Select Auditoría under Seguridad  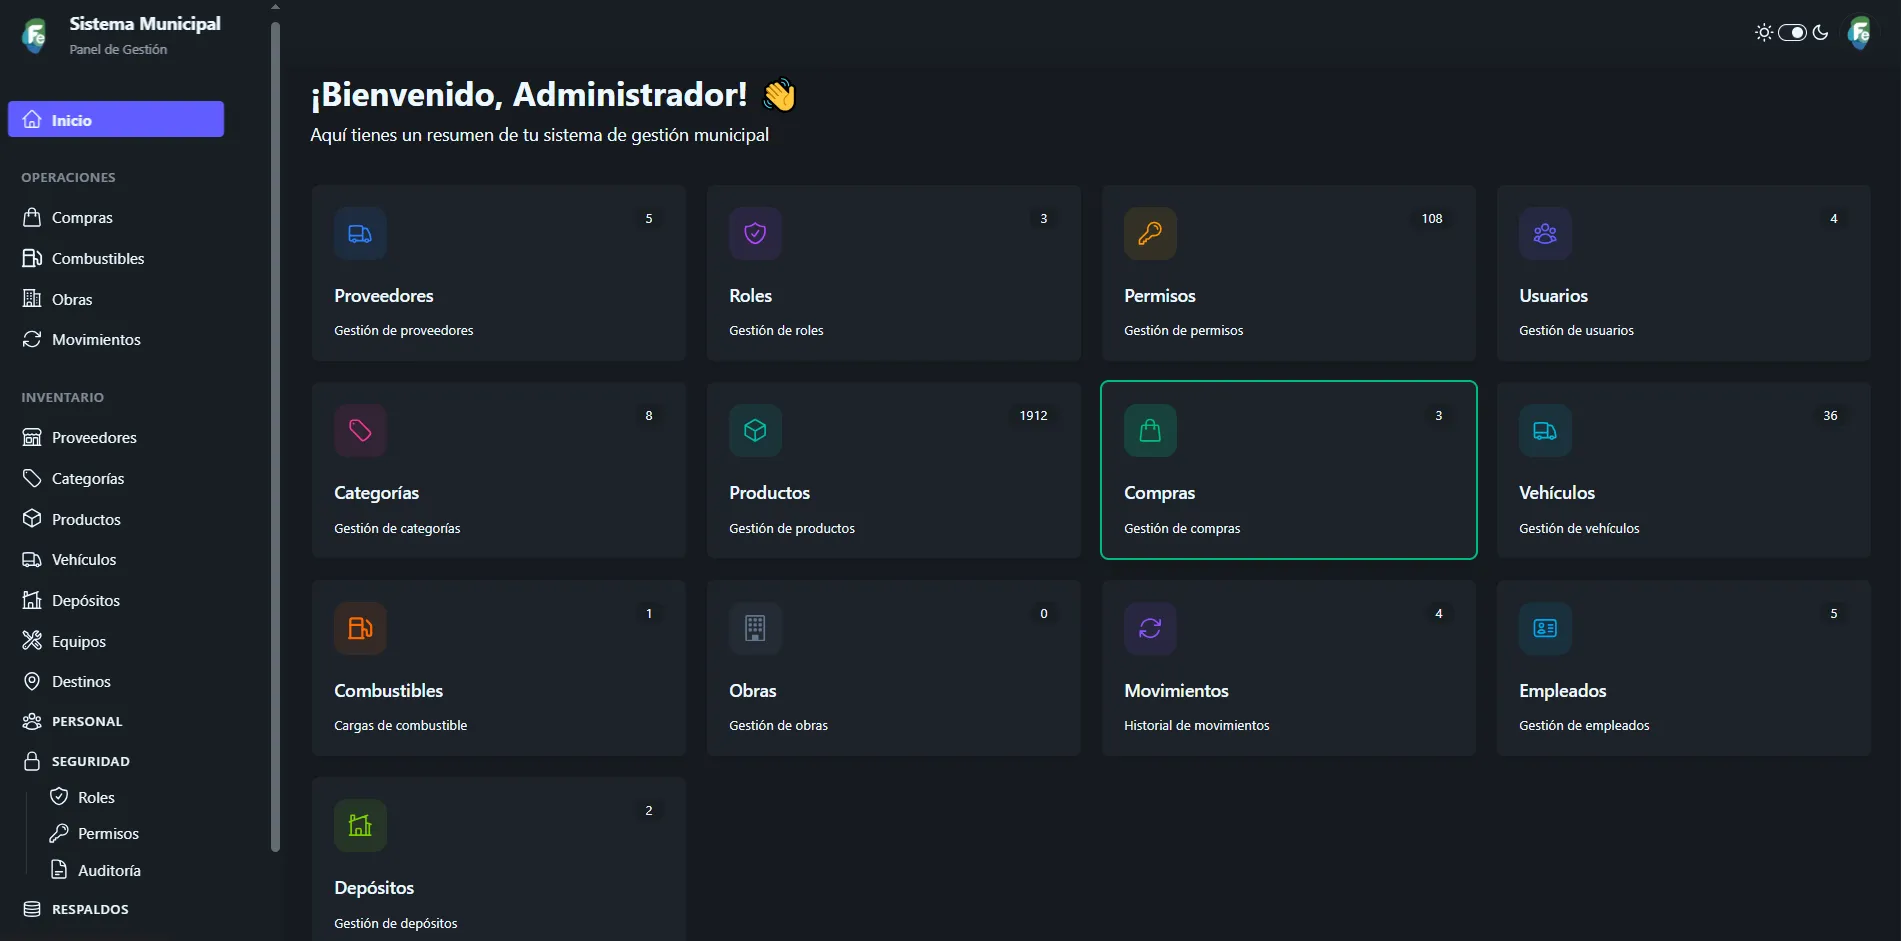tap(130, 870)
